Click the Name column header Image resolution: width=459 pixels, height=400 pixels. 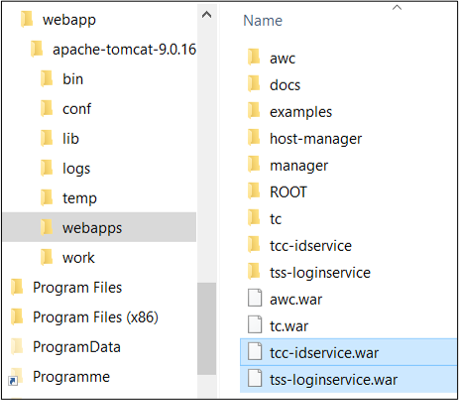click(263, 21)
